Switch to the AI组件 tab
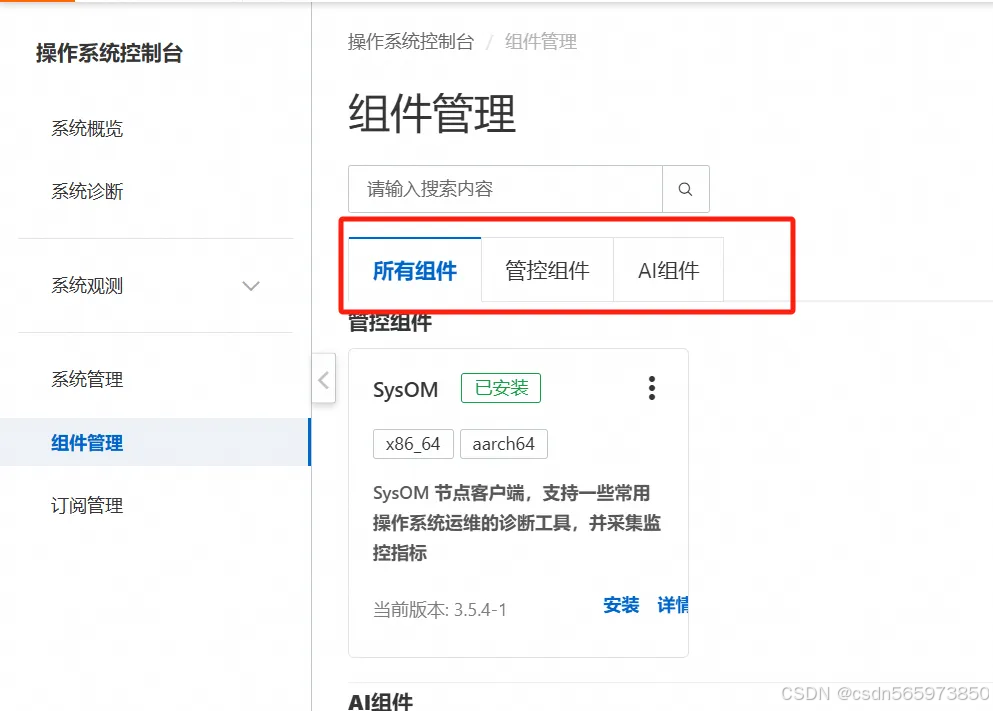Image resolution: width=993 pixels, height=711 pixels. click(668, 270)
